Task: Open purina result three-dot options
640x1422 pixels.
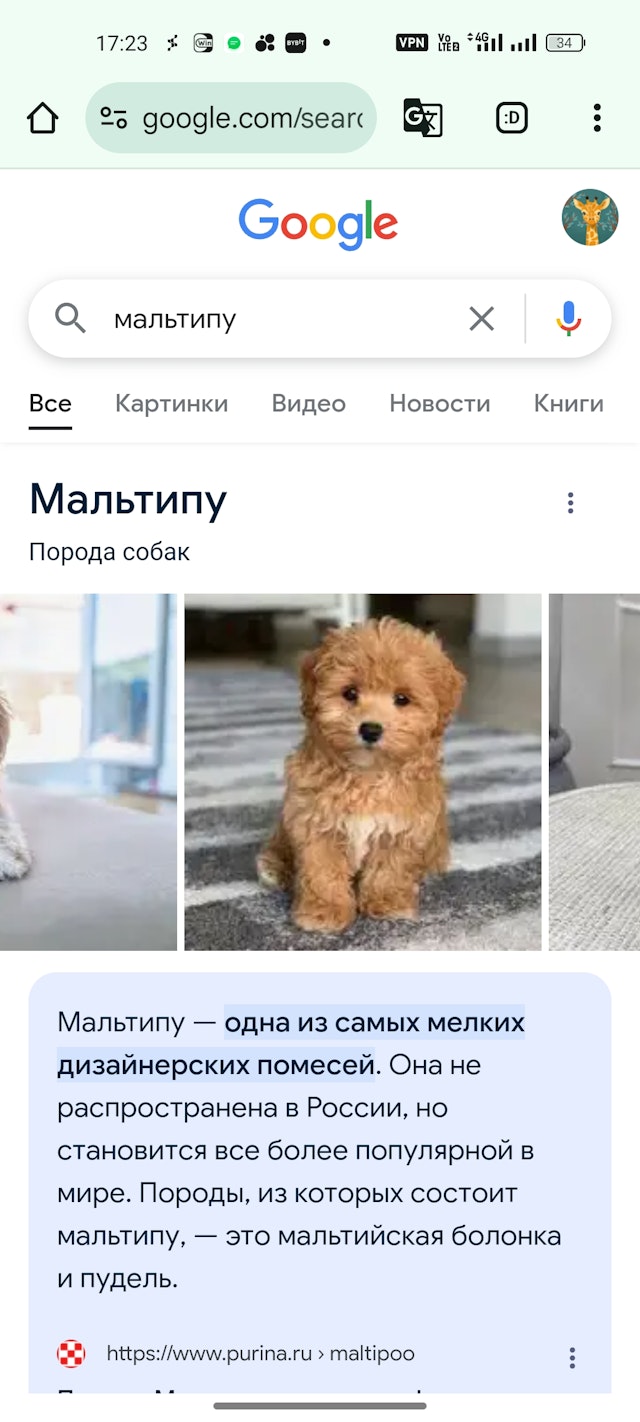Action: [x=572, y=1357]
